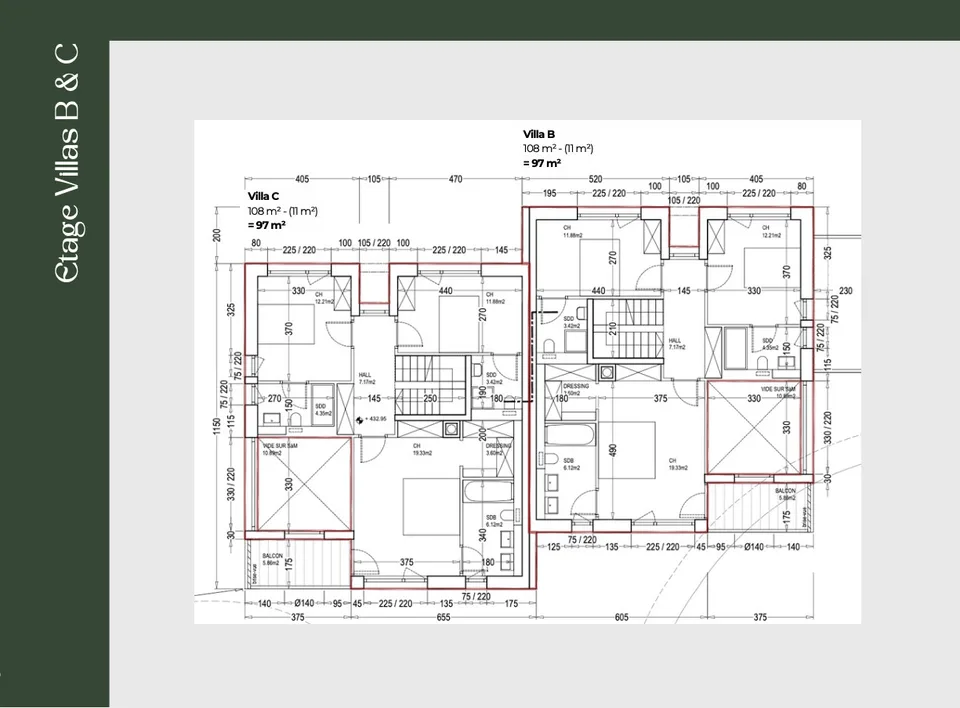This screenshot has width=960, height=708.
Task: Click "= 97 m²" under Villa B
Action: (x=542, y=163)
